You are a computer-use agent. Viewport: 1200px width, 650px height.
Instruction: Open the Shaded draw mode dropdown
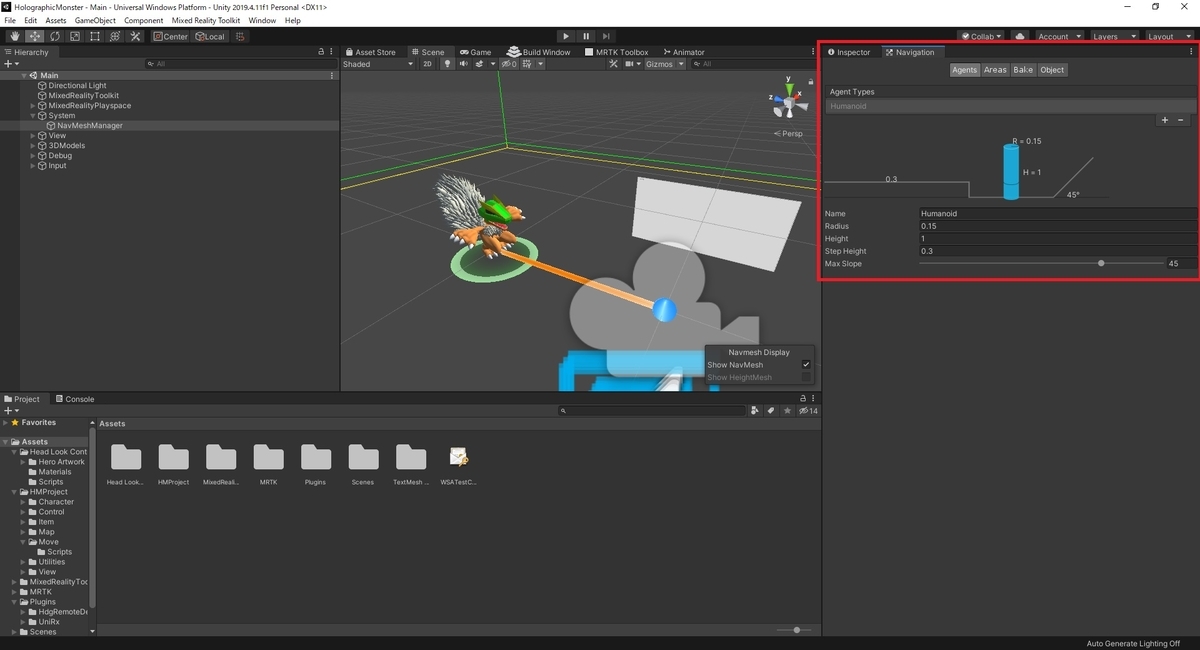tap(378, 64)
